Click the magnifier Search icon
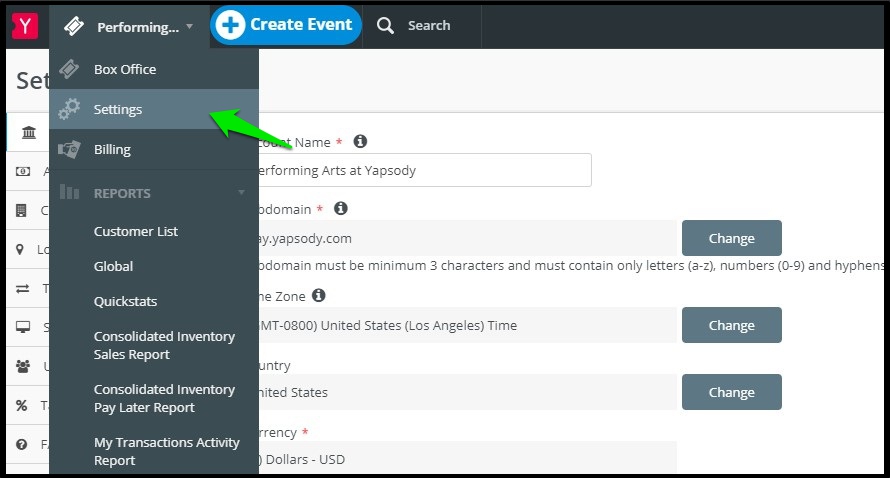The width and height of the screenshot is (890, 478). pos(385,26)
